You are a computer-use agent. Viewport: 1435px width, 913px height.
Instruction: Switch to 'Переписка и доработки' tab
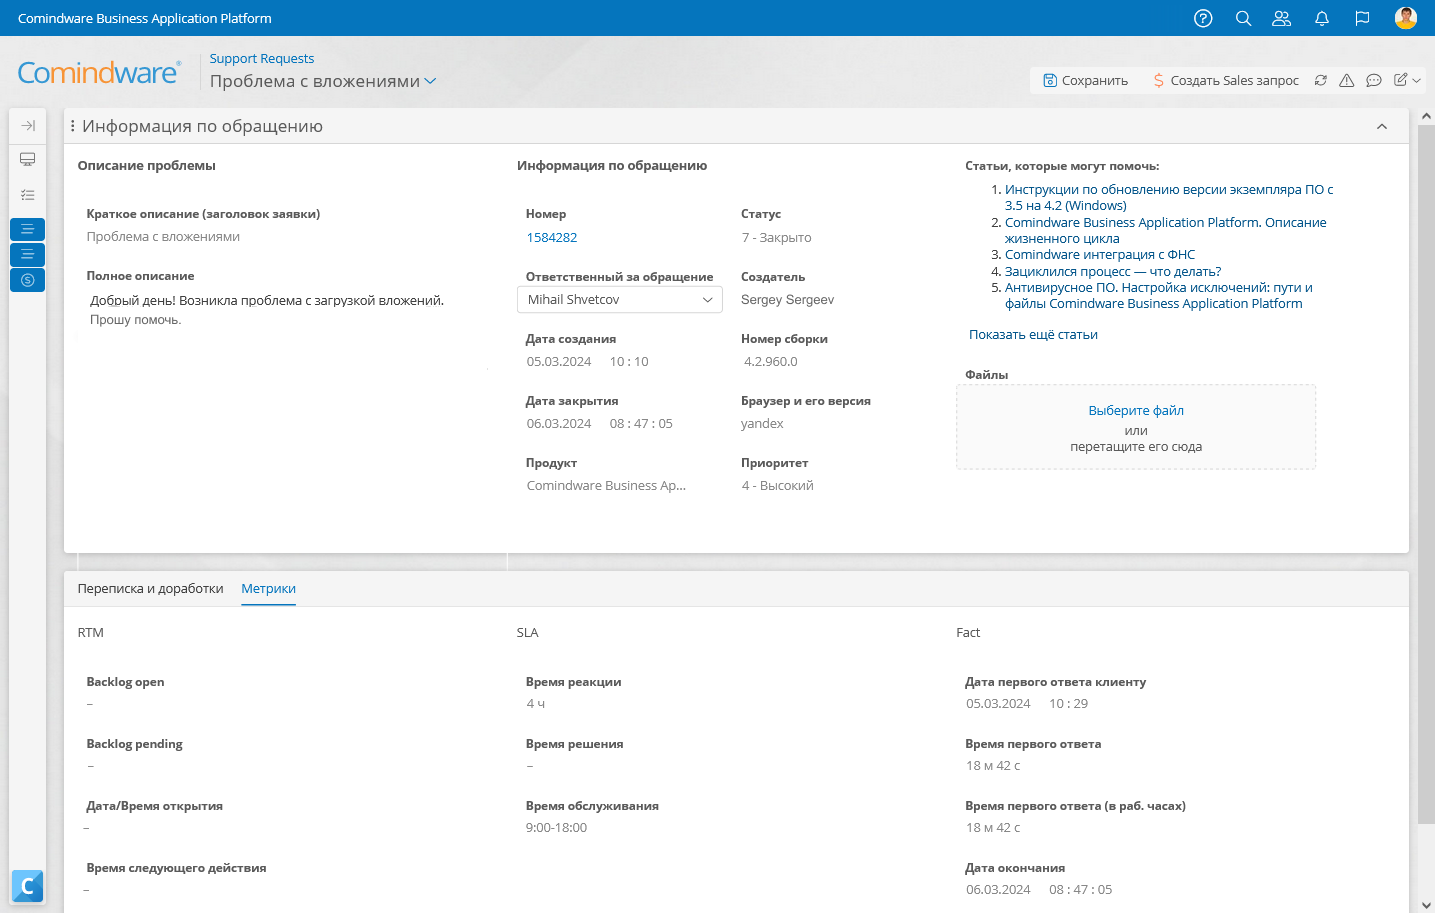tap(150, 589)
